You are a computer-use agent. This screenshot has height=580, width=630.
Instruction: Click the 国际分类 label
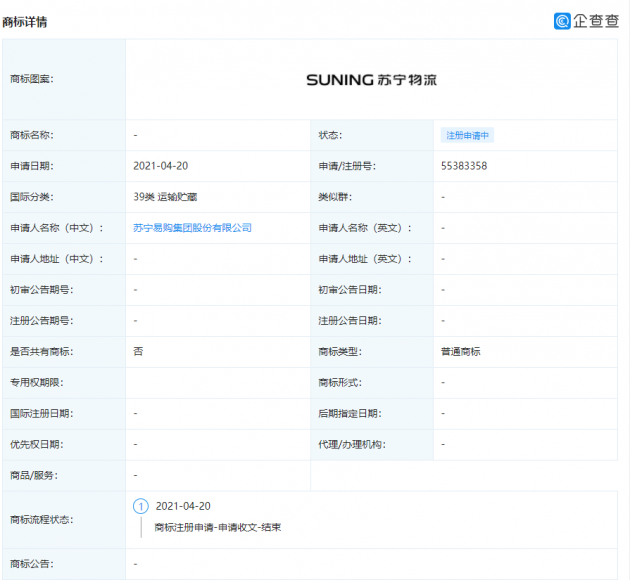(32, 197)
